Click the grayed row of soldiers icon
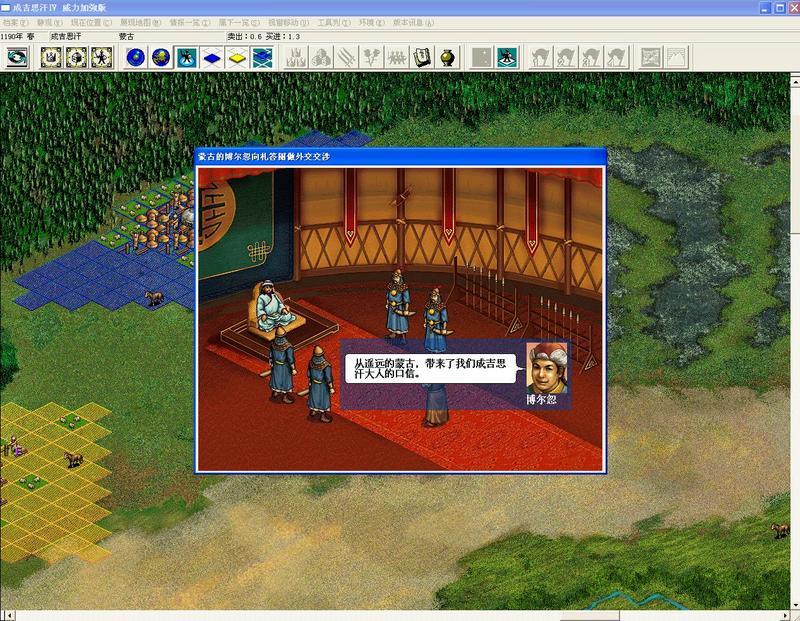800x621 pixels. pyautogui.click(x=397, y=57)
